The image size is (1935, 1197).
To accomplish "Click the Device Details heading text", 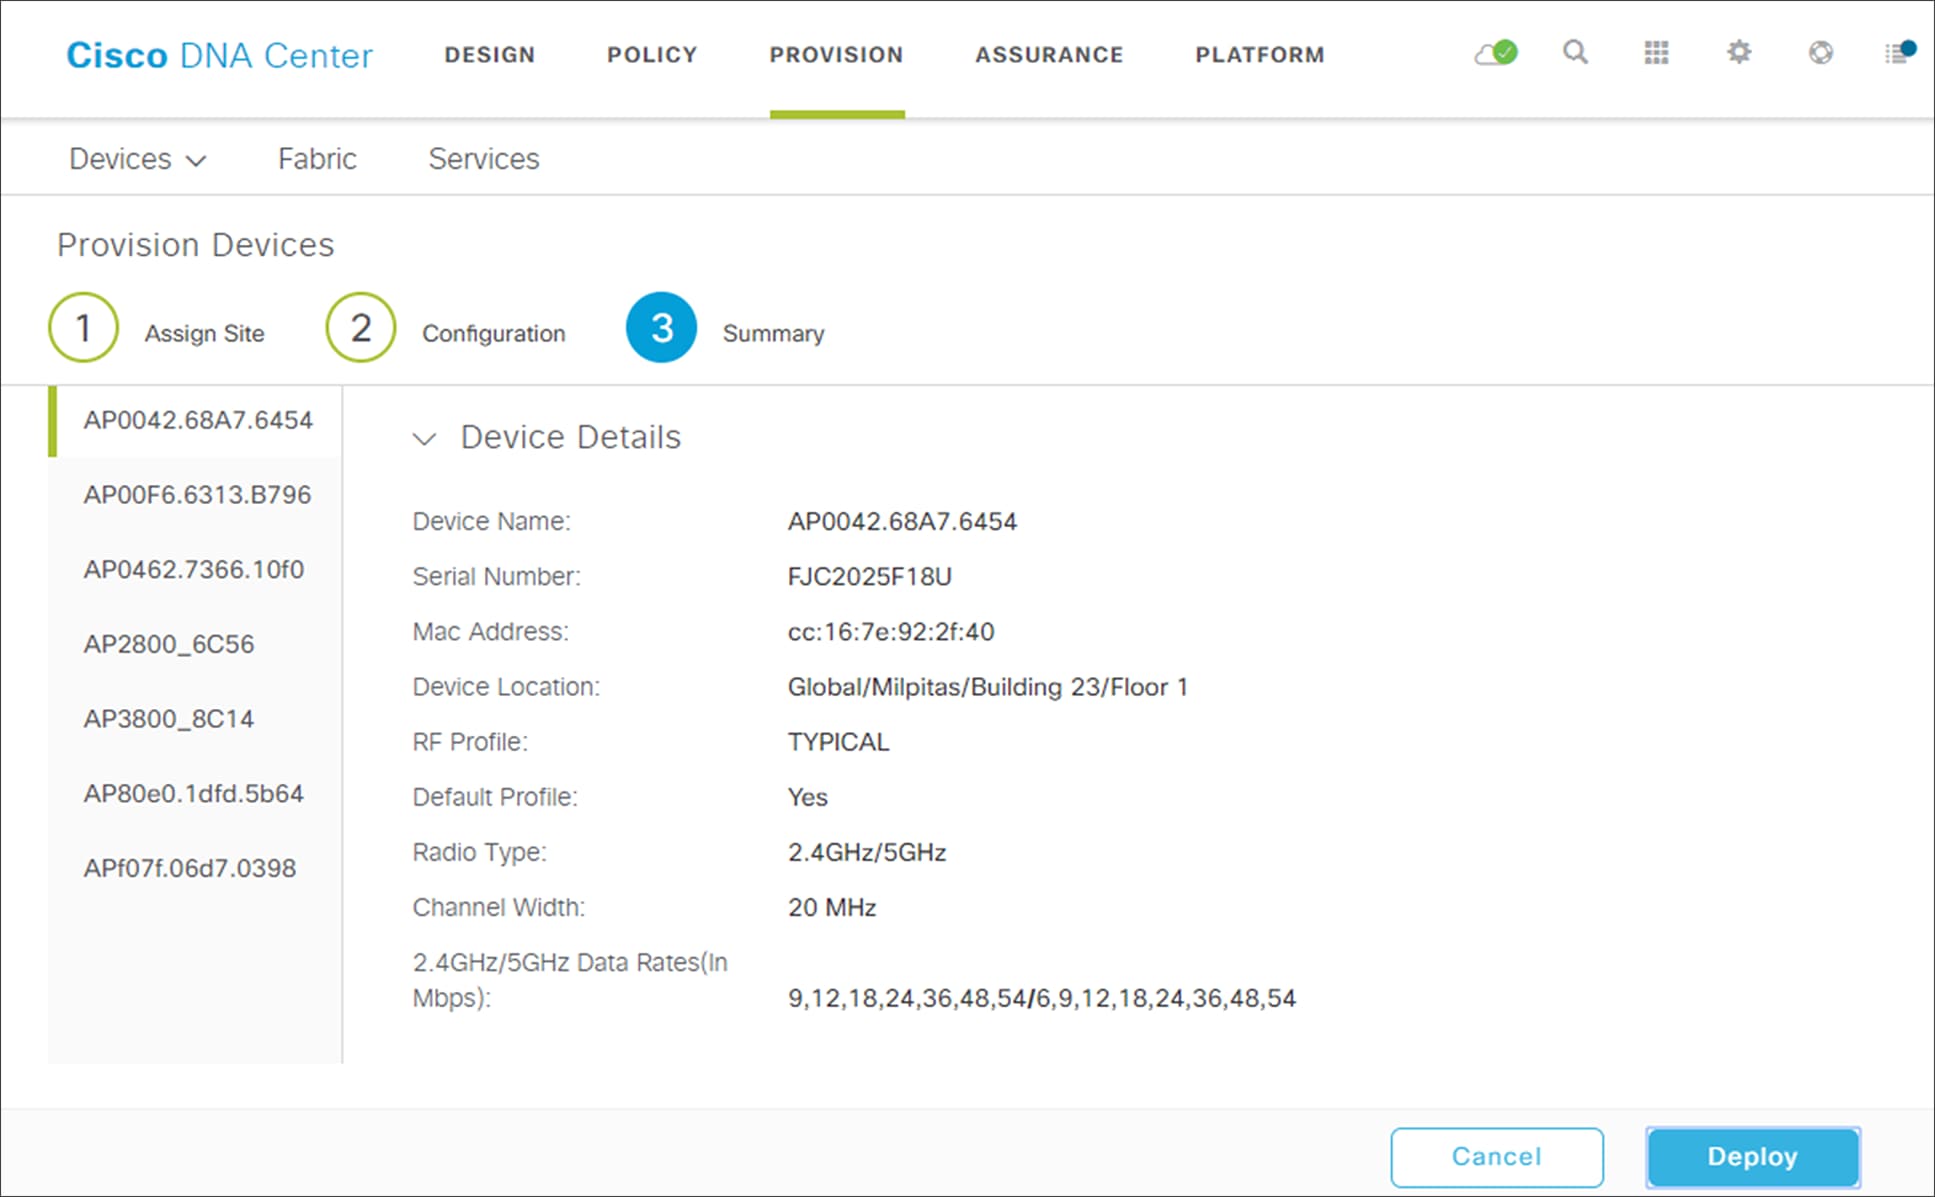I will (x=570, y=437).
